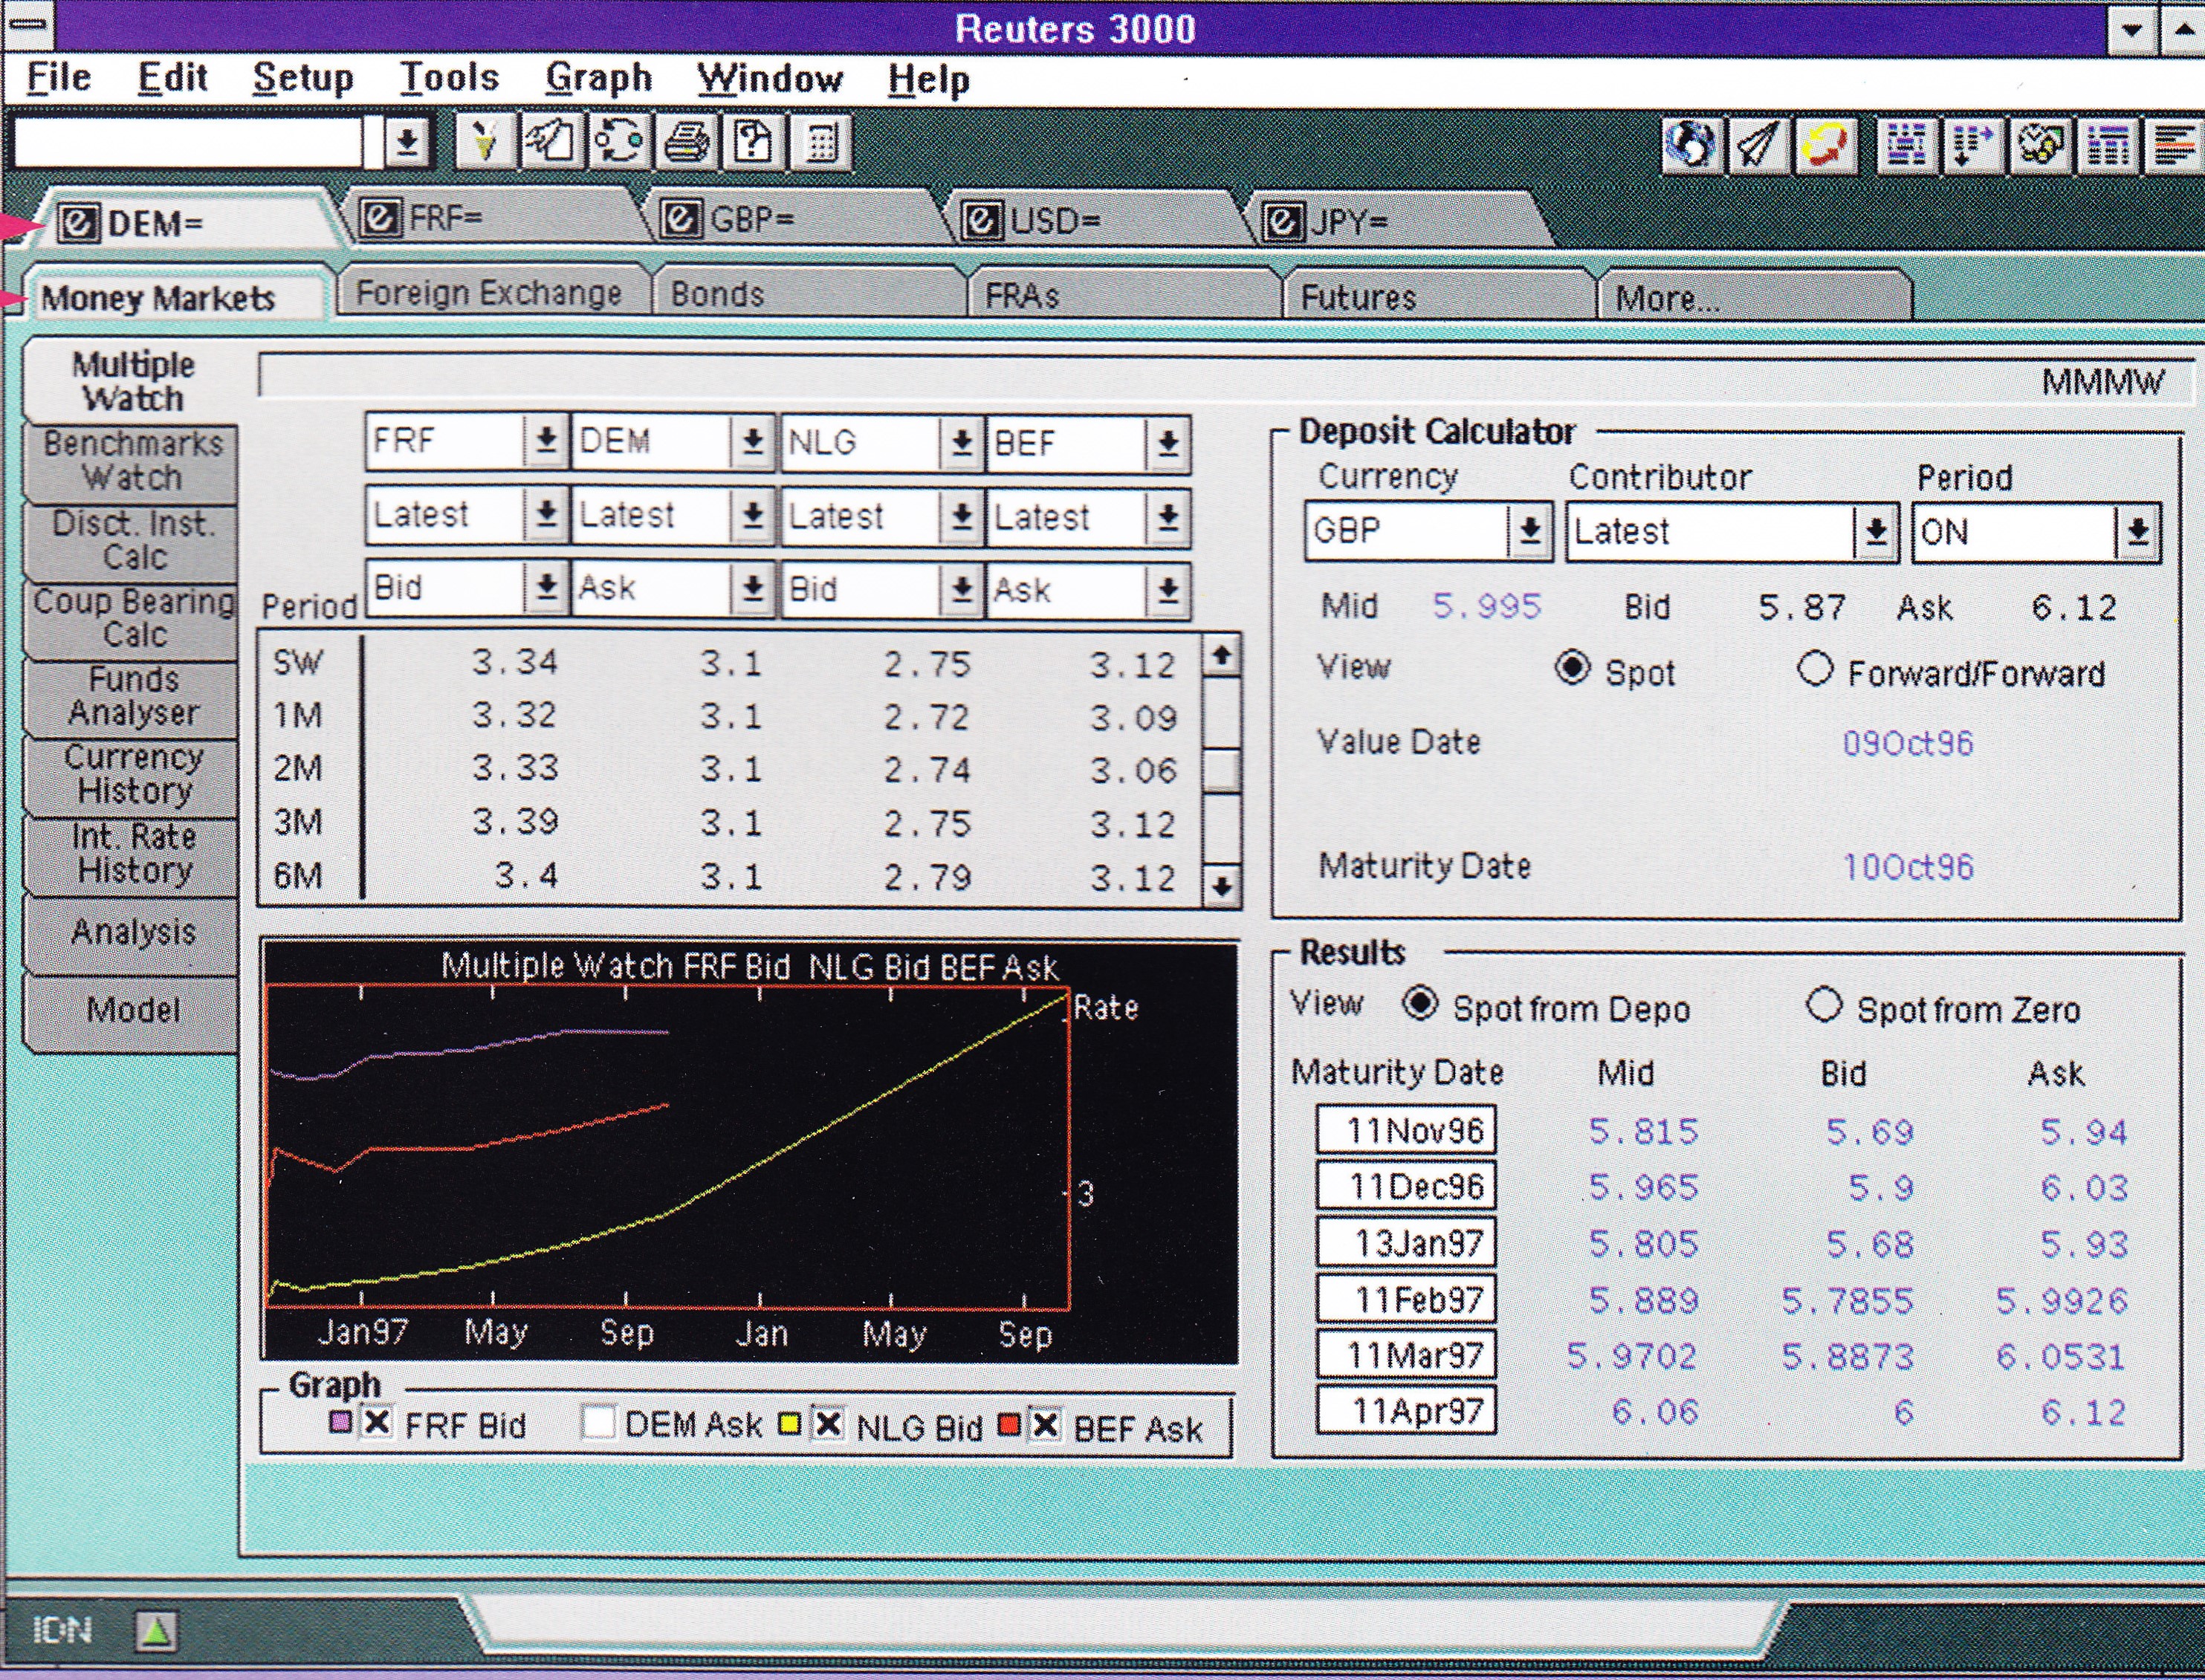Select the Spot view radio button
This screenshot has width=2205, height=1680.
tap(1572, 668)
